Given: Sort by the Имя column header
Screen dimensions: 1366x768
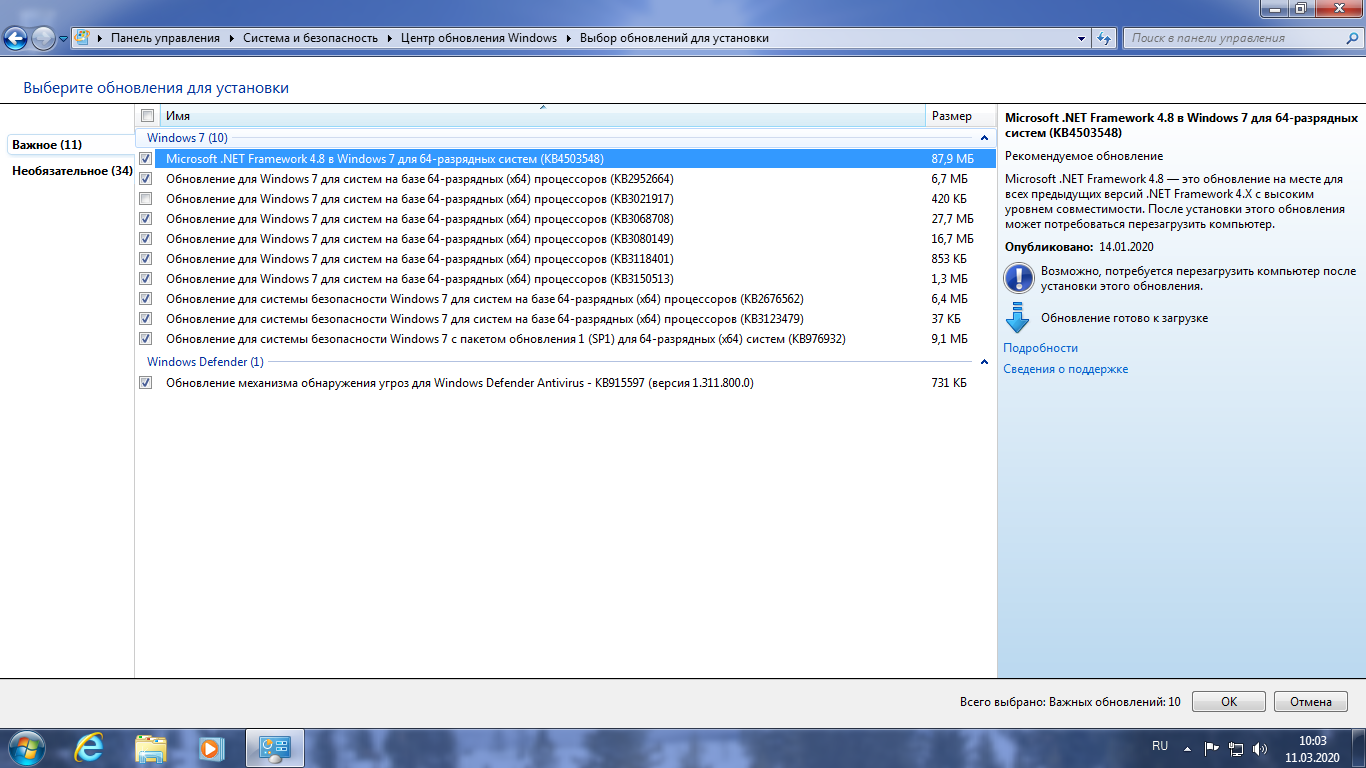Looking at the screenshot, I should click(x=542, y=116).
